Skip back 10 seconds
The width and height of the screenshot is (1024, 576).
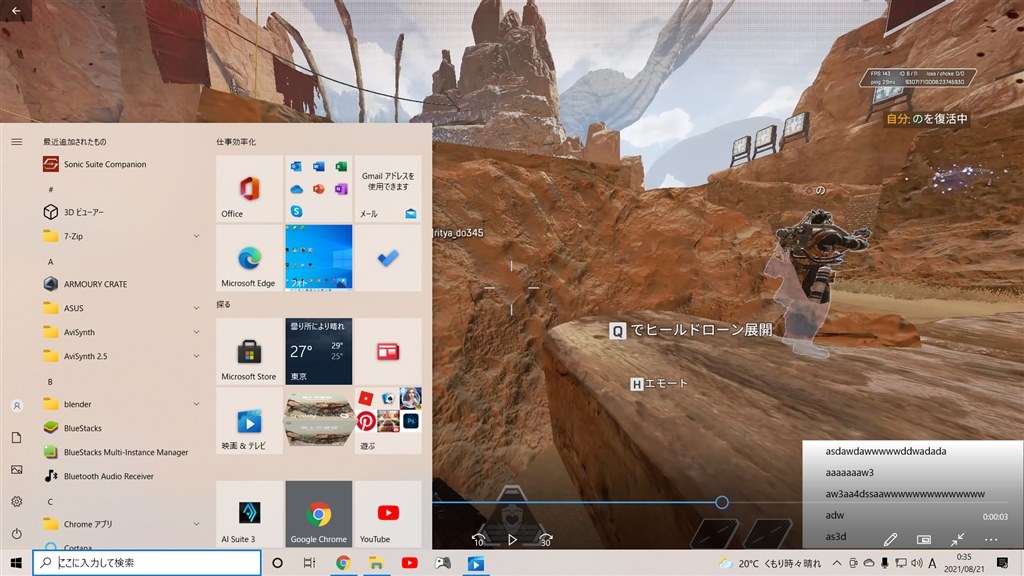tap(478, 539)
